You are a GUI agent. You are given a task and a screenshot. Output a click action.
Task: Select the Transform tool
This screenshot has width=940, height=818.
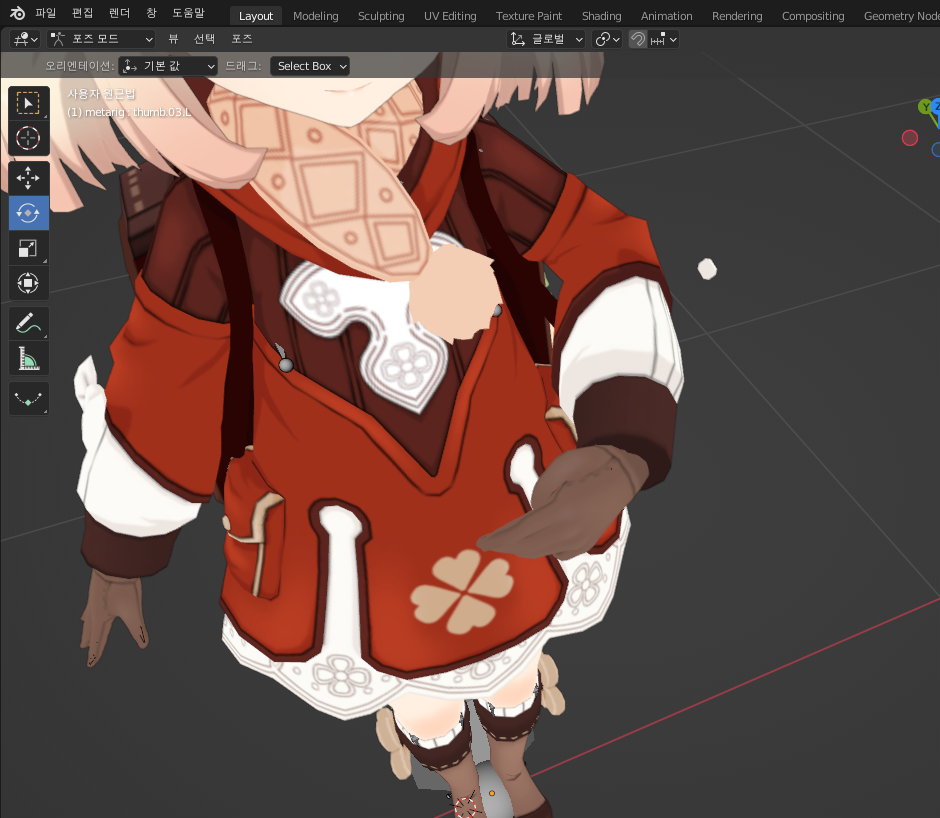click(28, 282)
